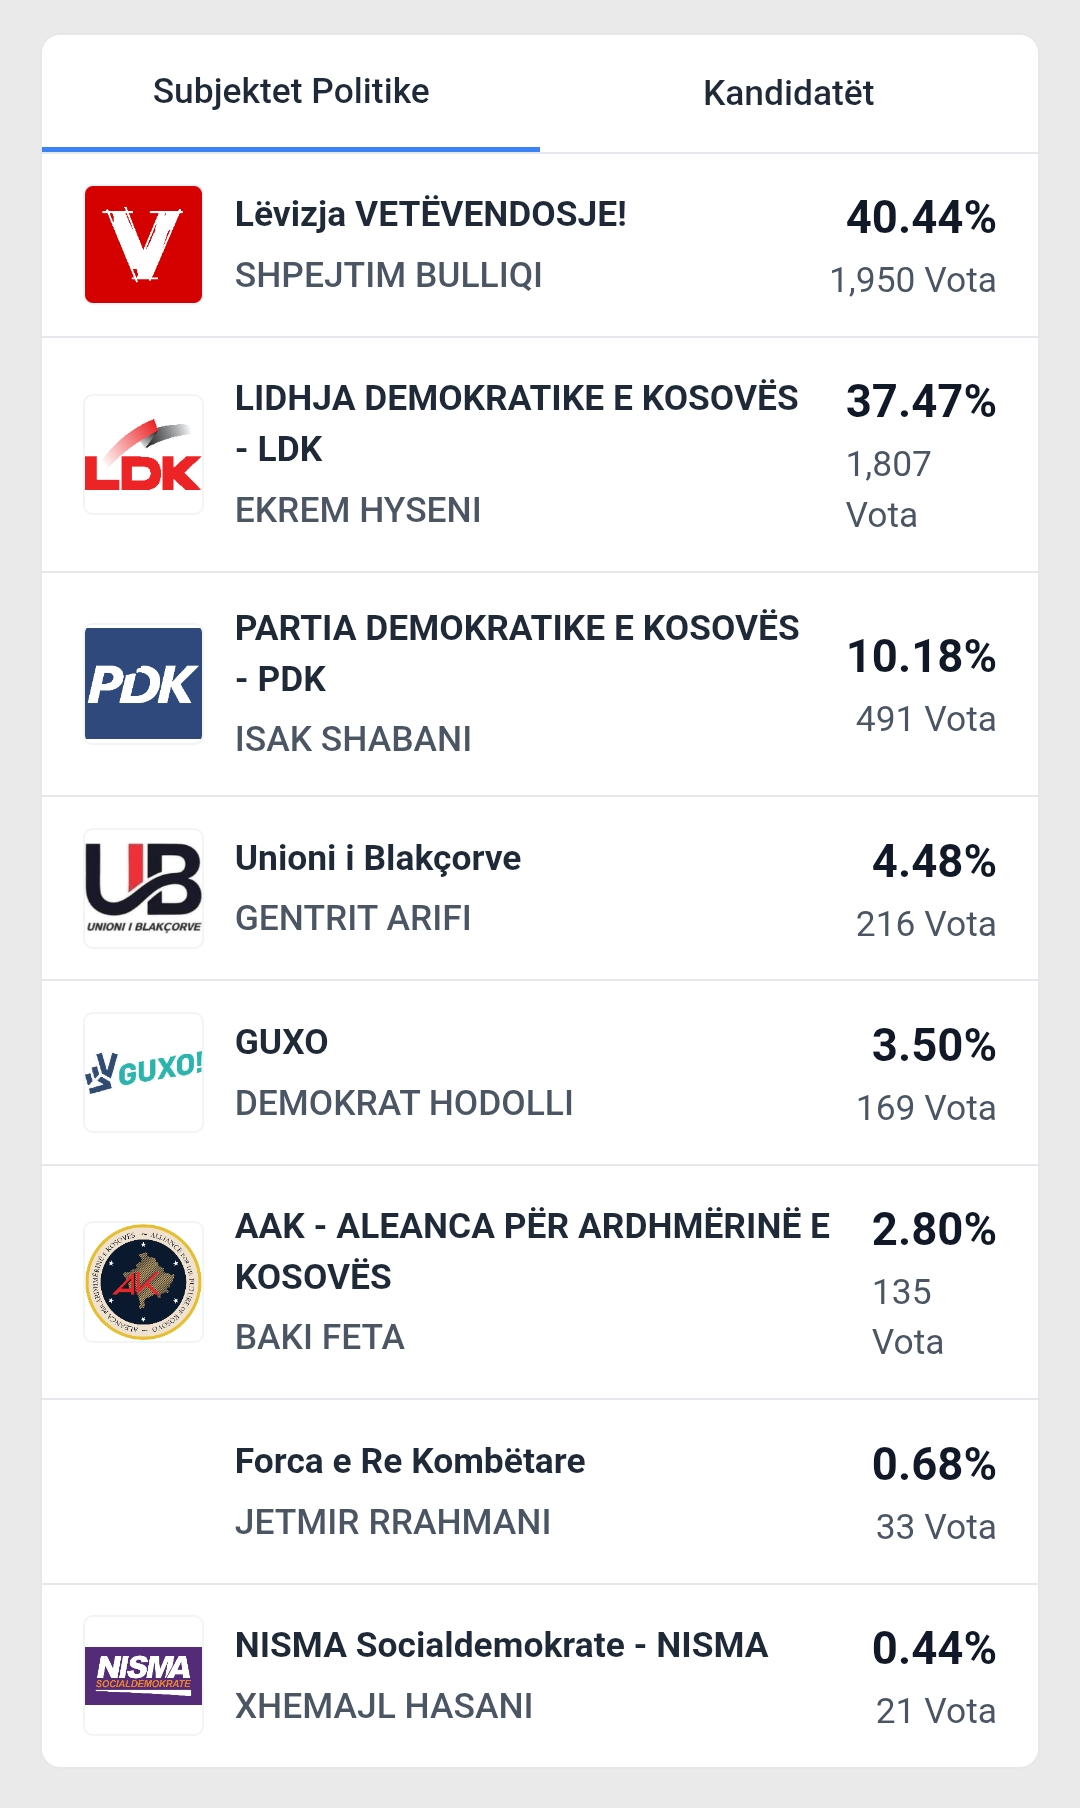
Task: Click the blue PDK party logo
Action: pyautogui.click(x=143, y=684)
